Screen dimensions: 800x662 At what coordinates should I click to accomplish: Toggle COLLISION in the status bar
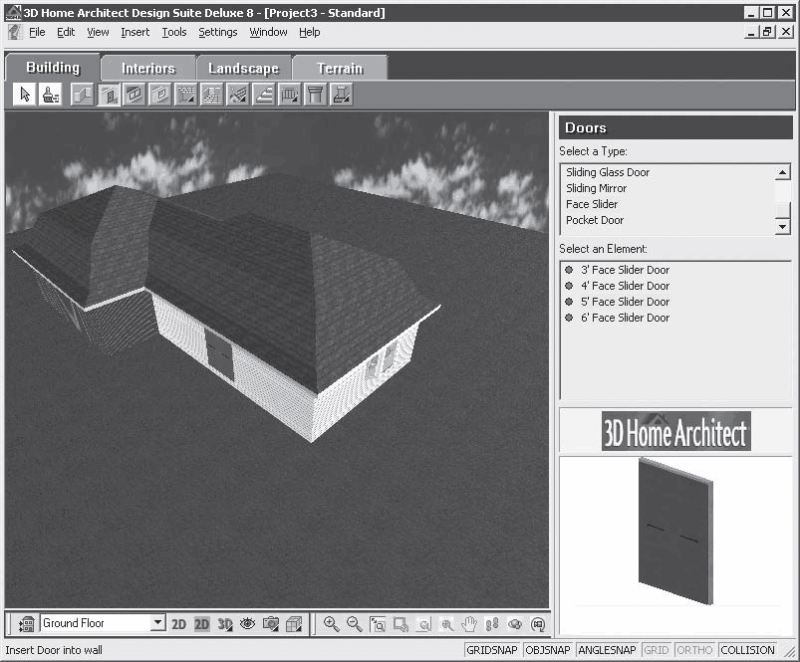pos(747,650)
